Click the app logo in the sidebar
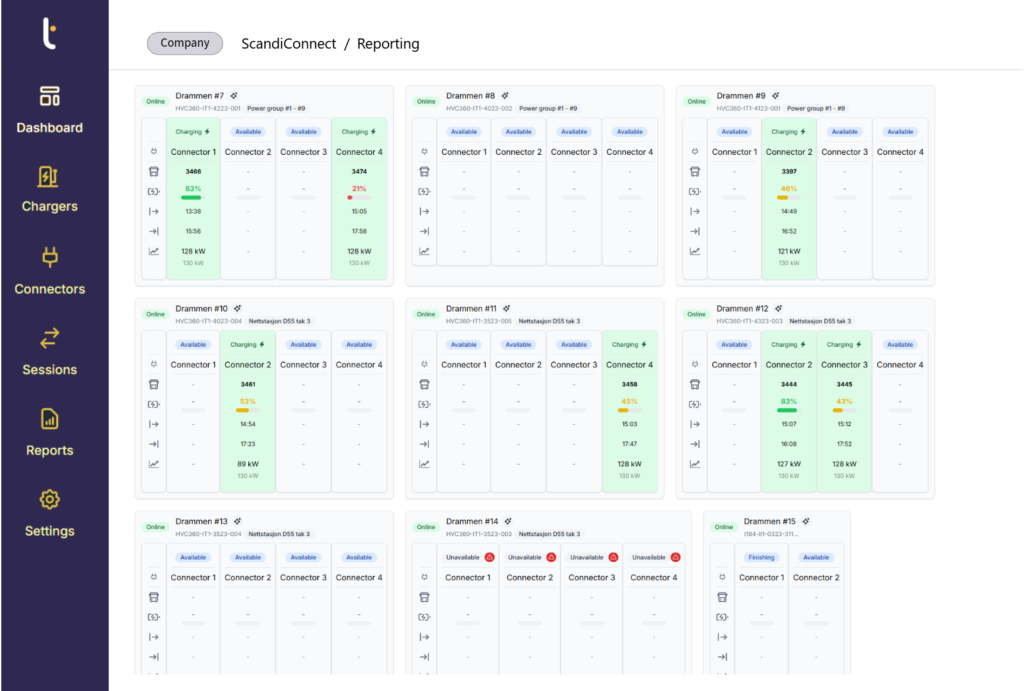This screenshot has height=691, width=1024. [49, 34]
